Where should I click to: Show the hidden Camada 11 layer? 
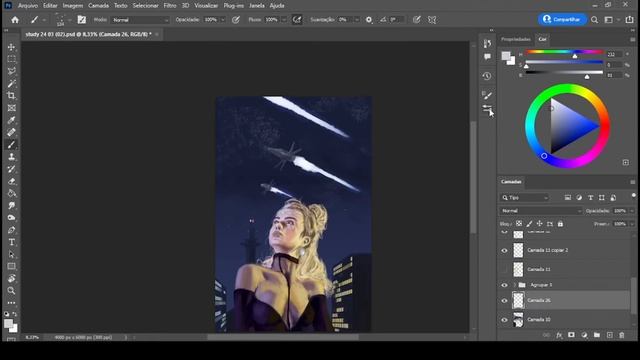coord(504,269)
